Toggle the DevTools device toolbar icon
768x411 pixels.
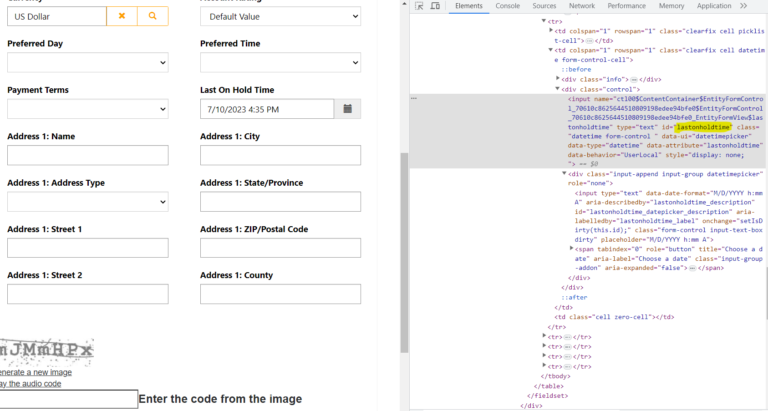coord(436,6)
